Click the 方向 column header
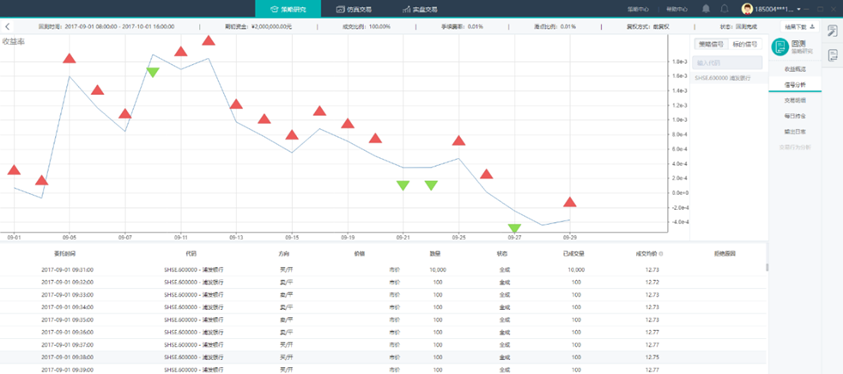Image resolution: width=843 pixels, height=374 pixels. [x=283, y=253]
